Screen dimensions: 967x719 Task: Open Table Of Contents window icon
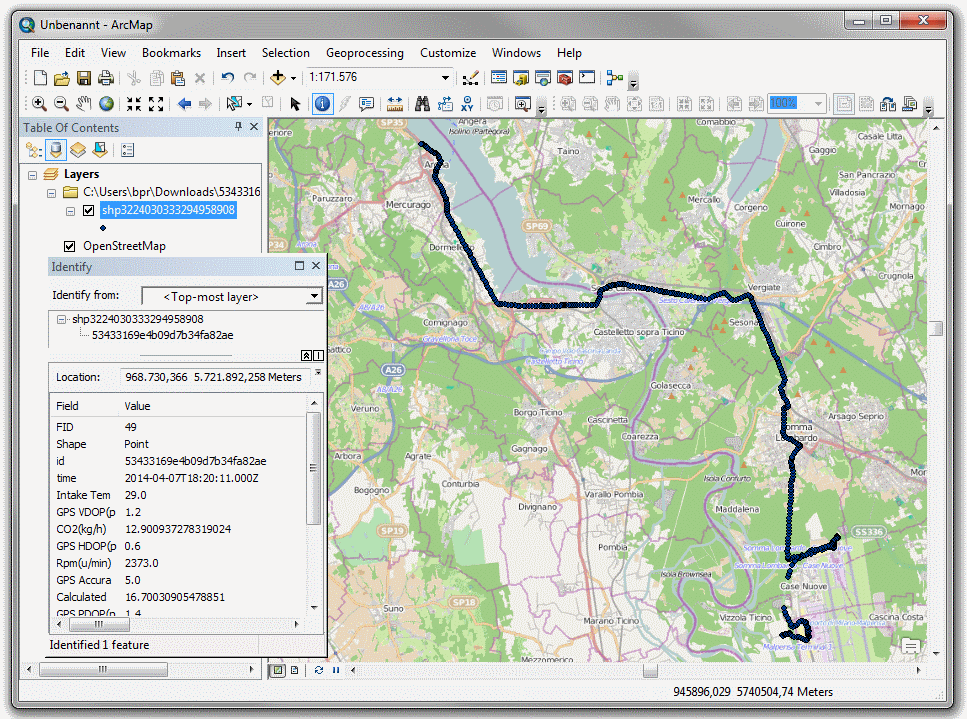tap(499, 78)
